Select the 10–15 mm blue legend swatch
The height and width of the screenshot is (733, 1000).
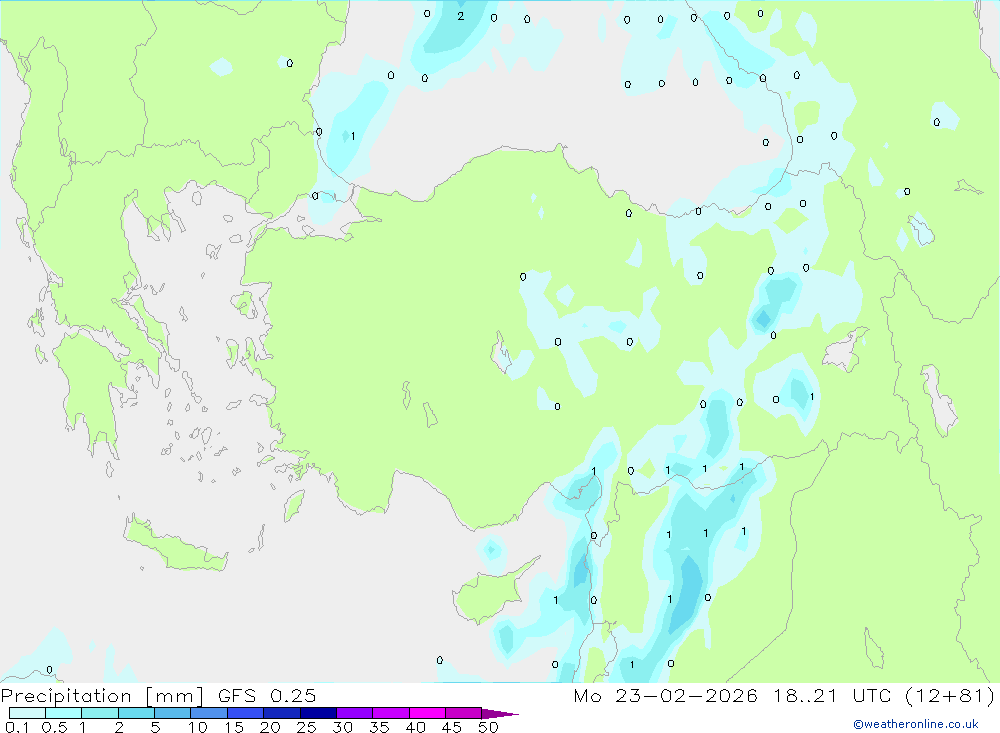(x=209, y=713)
